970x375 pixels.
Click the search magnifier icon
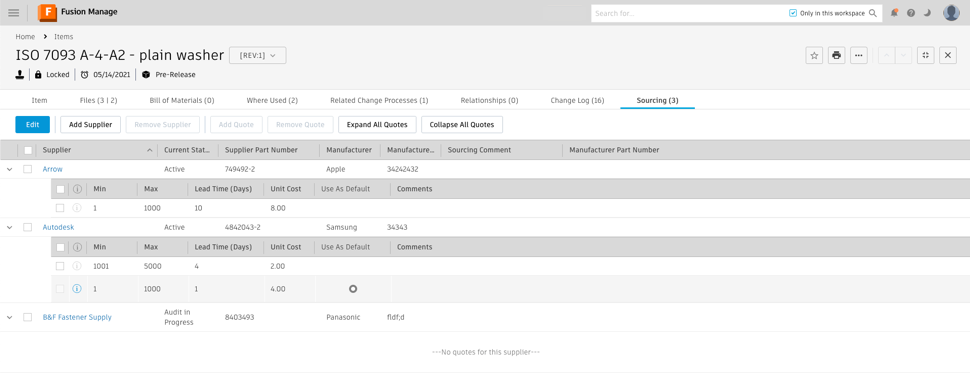click(x=873, y=13)
